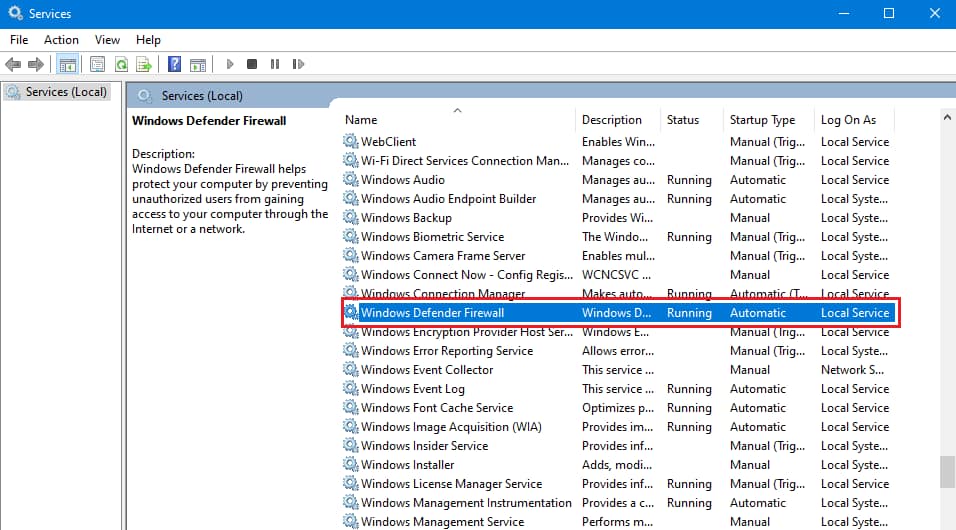Click 'WCNCSVC ...' description cell
The image size is (956, 530).
[x=616, y=274]
